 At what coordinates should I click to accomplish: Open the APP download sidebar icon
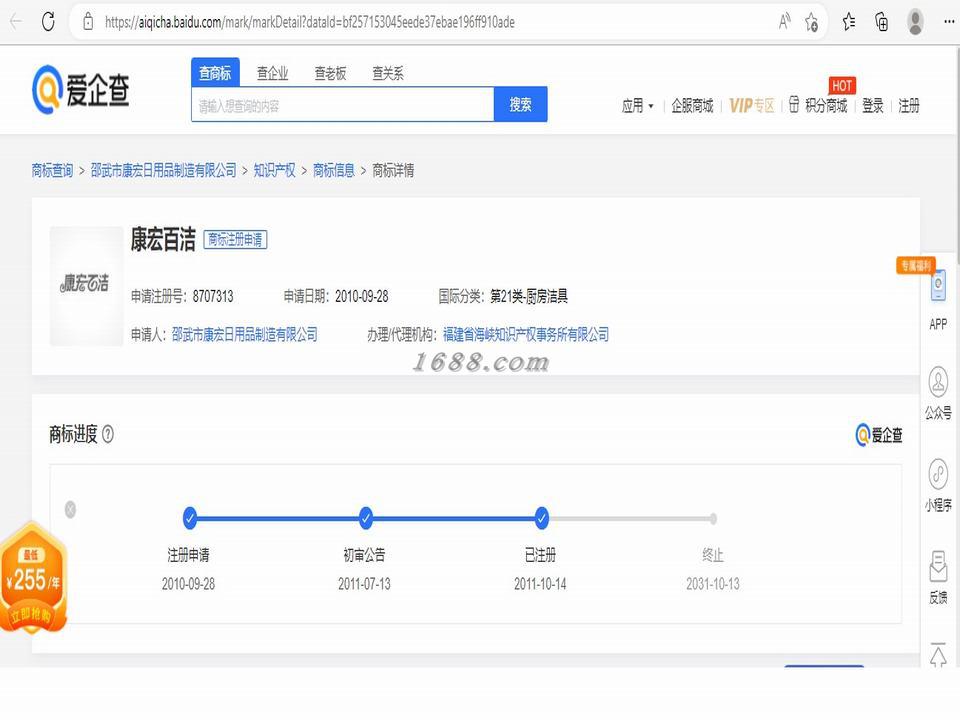point(938,286)
